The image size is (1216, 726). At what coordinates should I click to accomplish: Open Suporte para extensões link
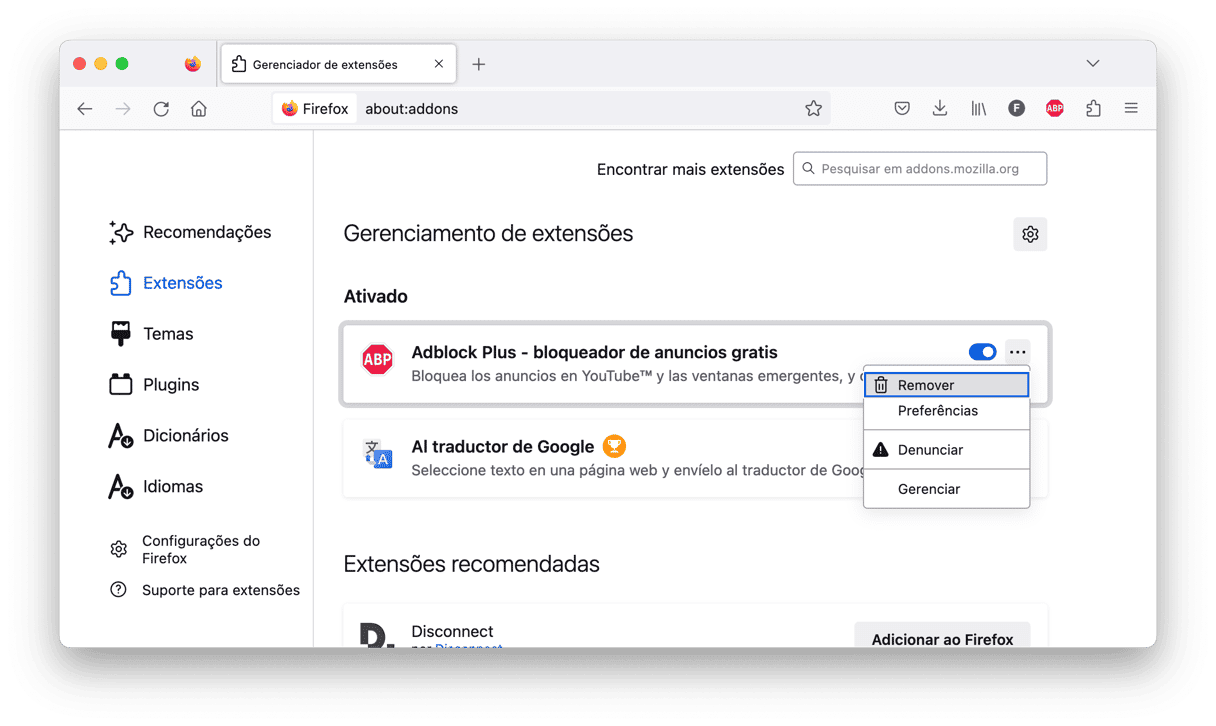click(205, 590)
